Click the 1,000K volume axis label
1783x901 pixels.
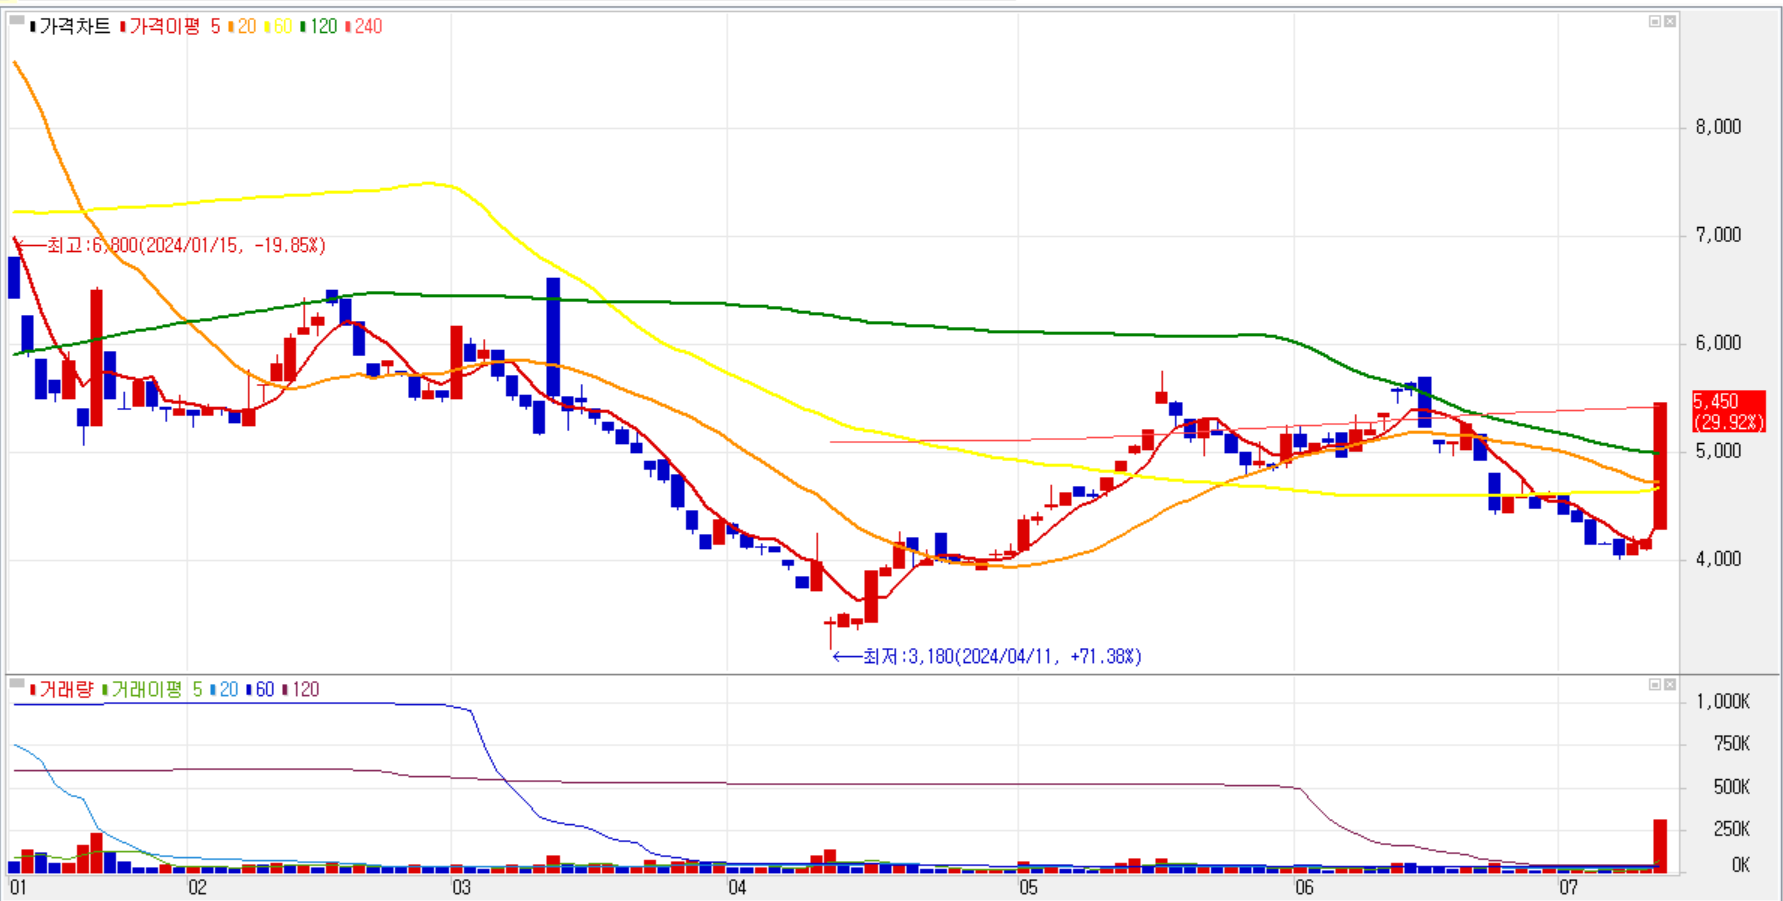click(x=1723, y=702)
